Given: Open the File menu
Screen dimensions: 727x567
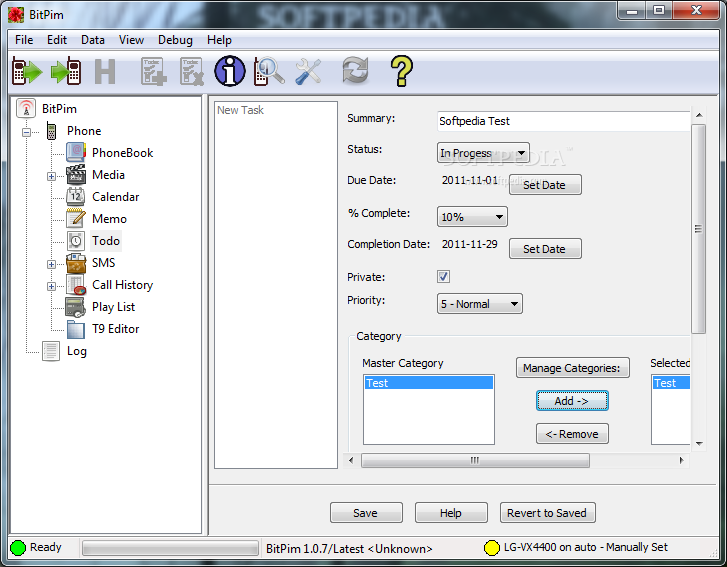Looking at the screenshot, I should pyautogui.click(x=24, y=40).
